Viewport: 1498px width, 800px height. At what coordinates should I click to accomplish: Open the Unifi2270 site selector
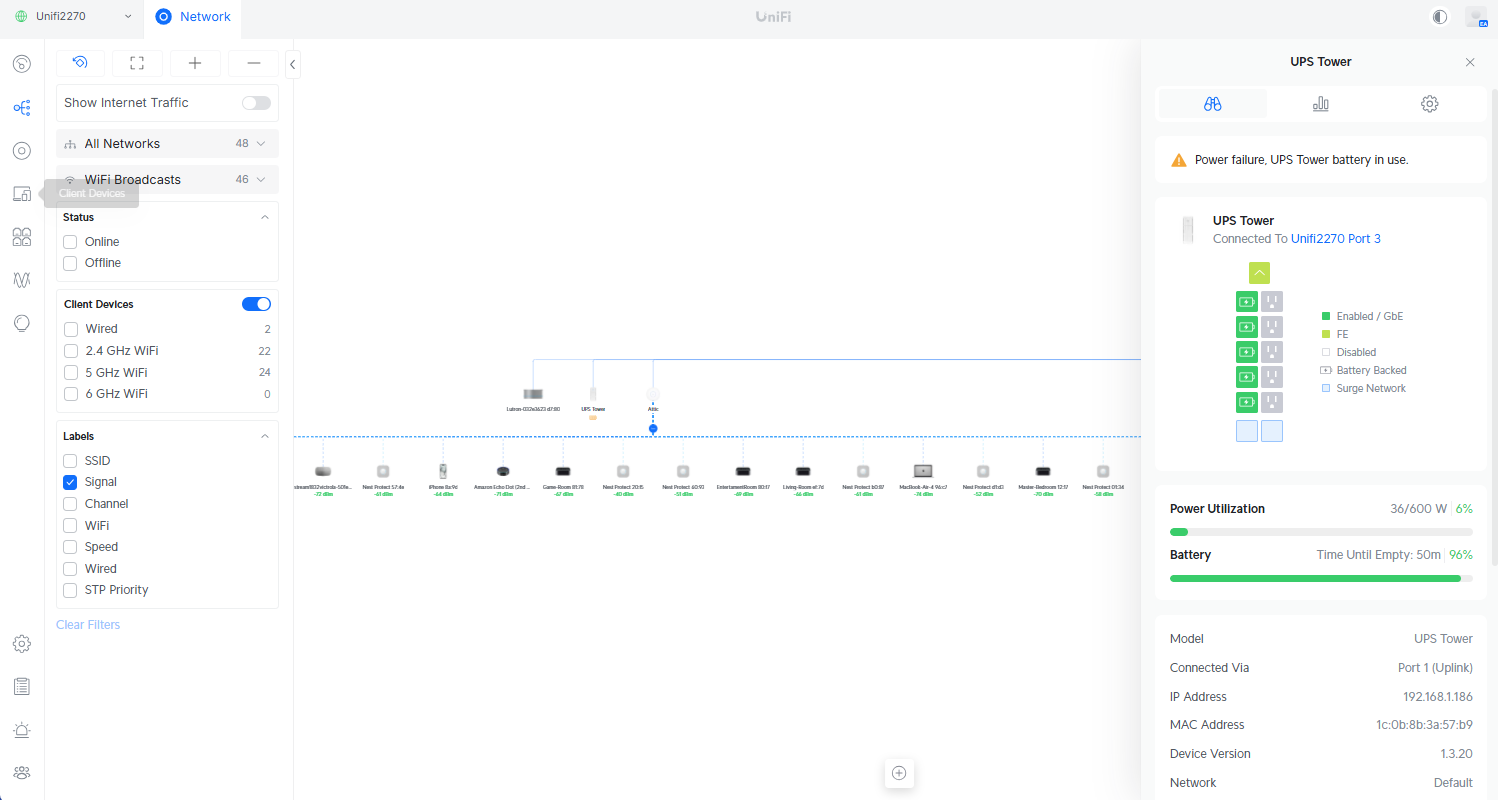pos(73,17)
